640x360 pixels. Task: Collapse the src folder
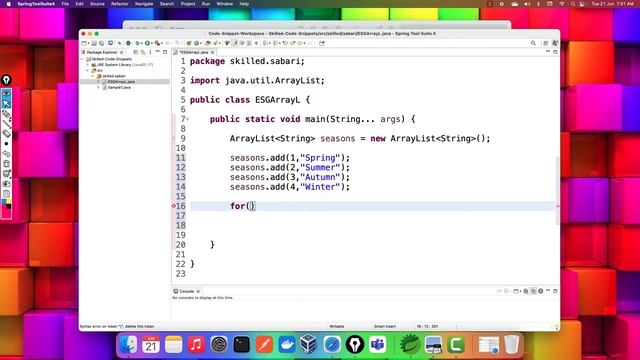coord(88,71)
